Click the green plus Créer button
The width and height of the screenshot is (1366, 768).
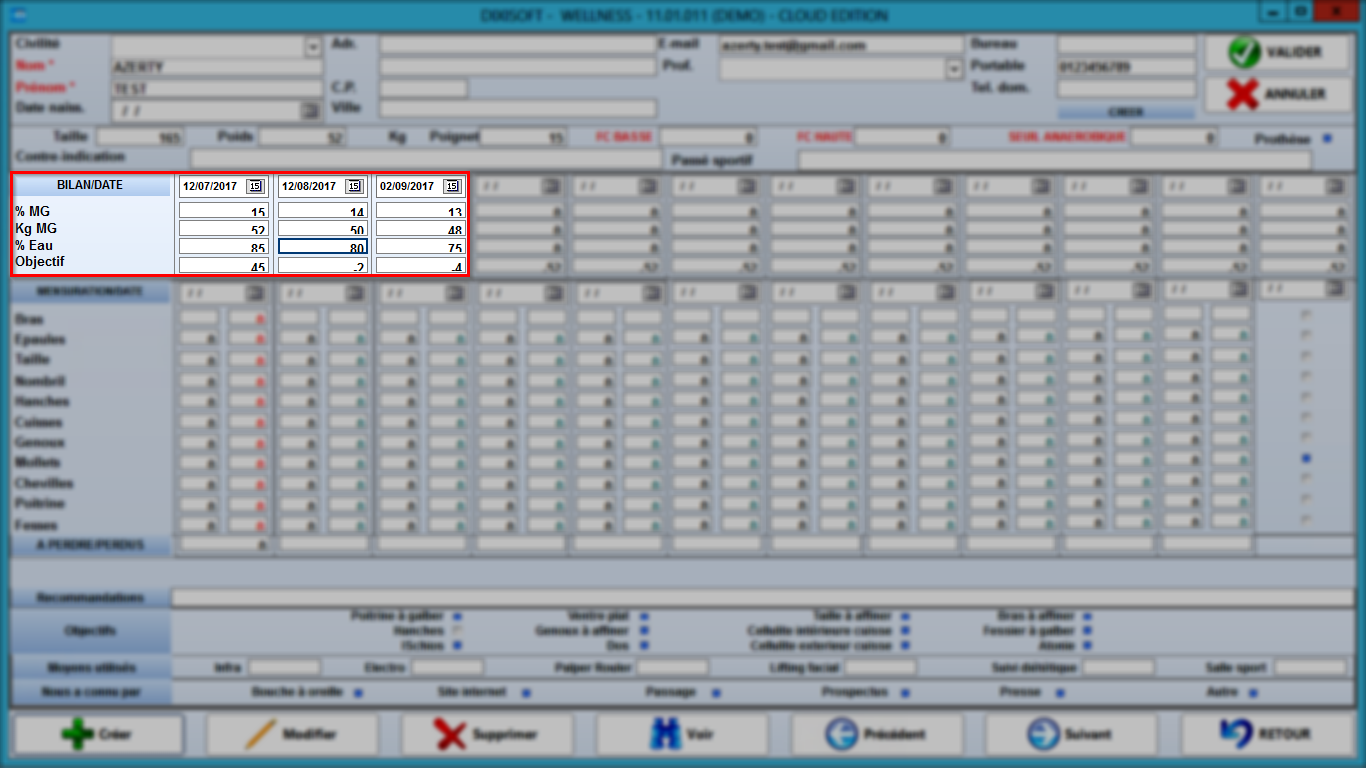pyautogui.click(x=97, y=734)
